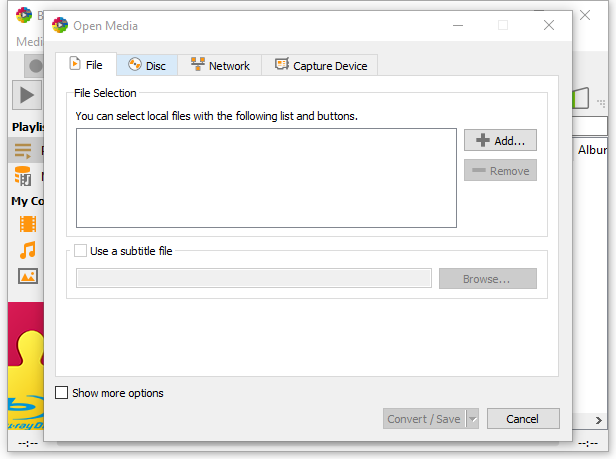Viewport: 616px width, 459px height.
Task: Click the play button in main window
Action: [x=26, y=96]
